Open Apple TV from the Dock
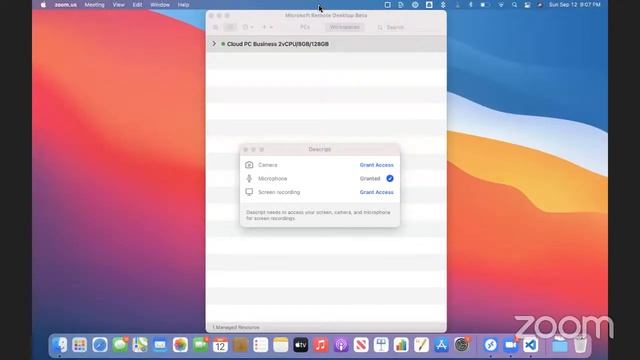 point(301,345)
